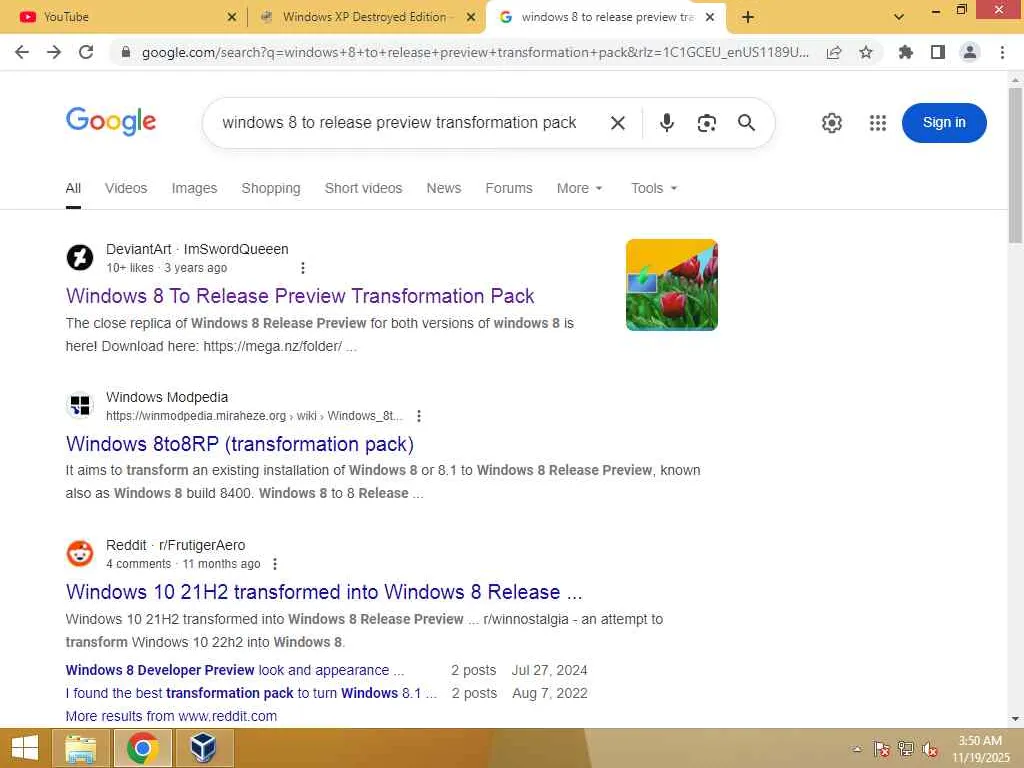Click the tulips result thumbnail
Screen dimensions: 1024x768
coord(671,285)
